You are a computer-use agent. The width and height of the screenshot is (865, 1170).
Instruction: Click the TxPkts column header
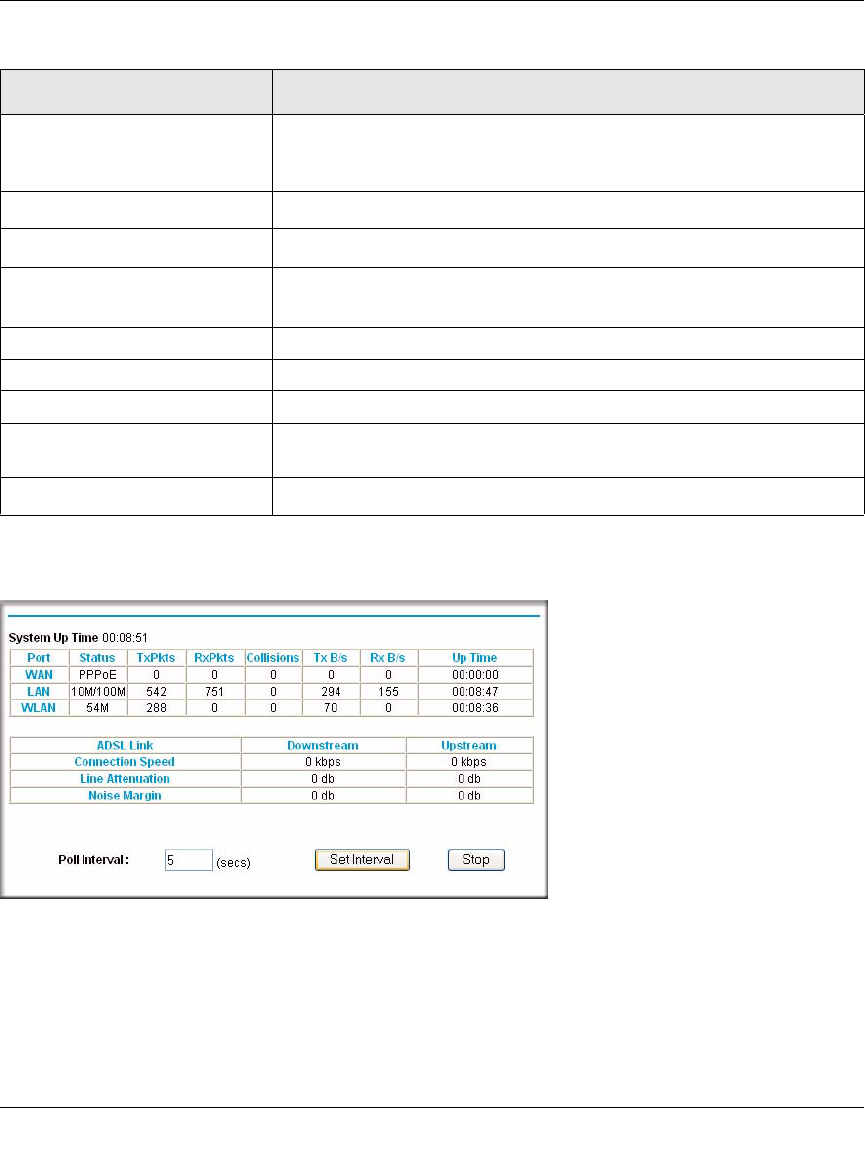(x=156, y=657)
